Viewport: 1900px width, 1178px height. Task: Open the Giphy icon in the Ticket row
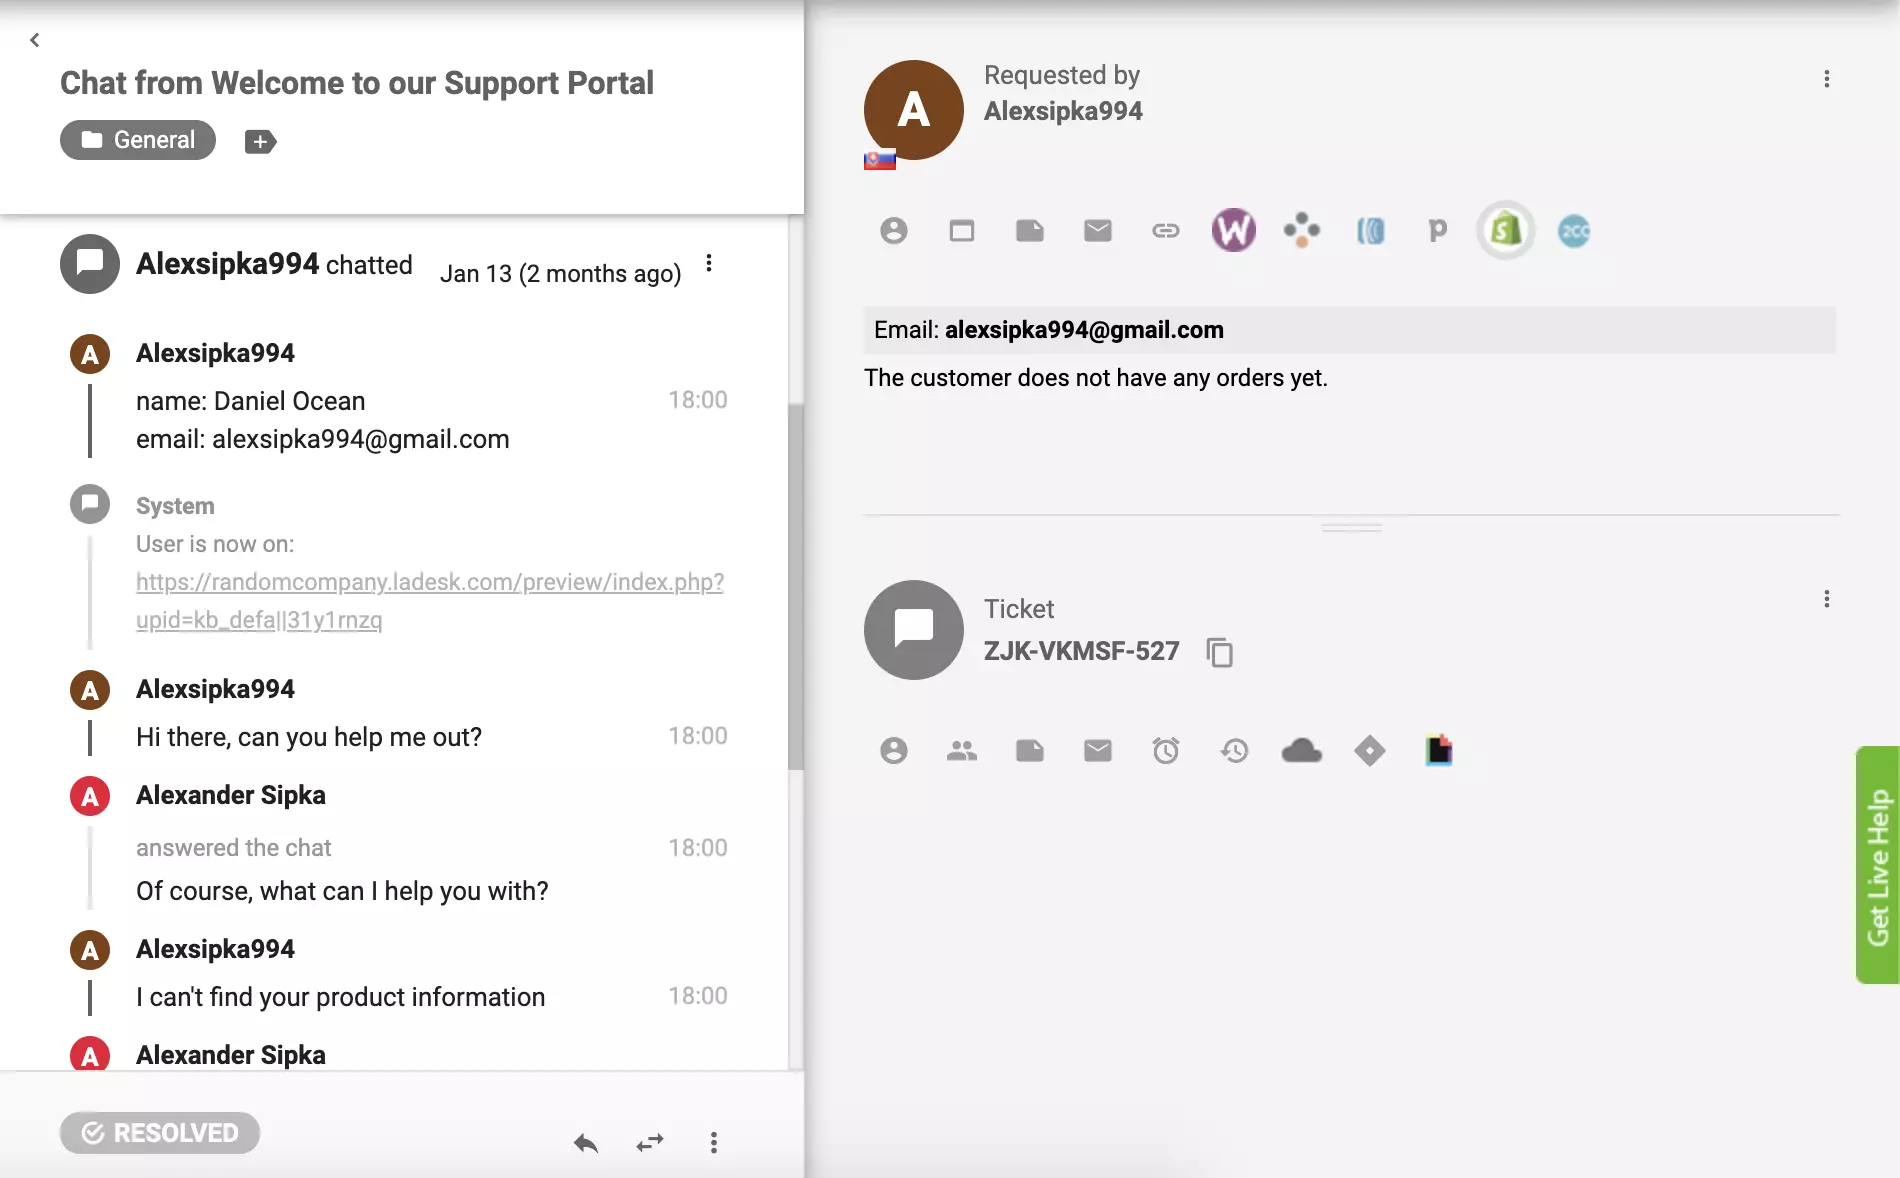(1437, 750)
